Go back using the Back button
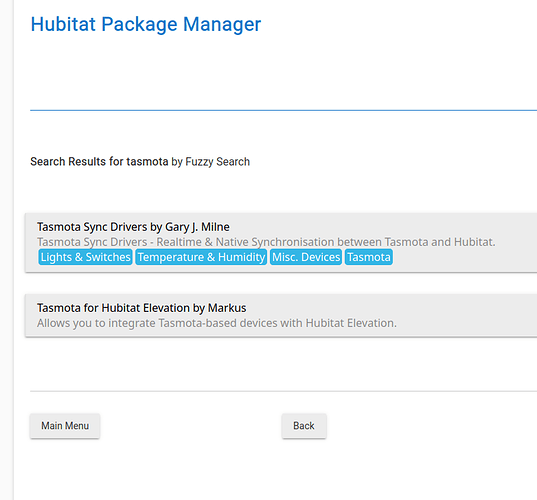This screenshot has height=500, width=537. [x=304, y=426]
